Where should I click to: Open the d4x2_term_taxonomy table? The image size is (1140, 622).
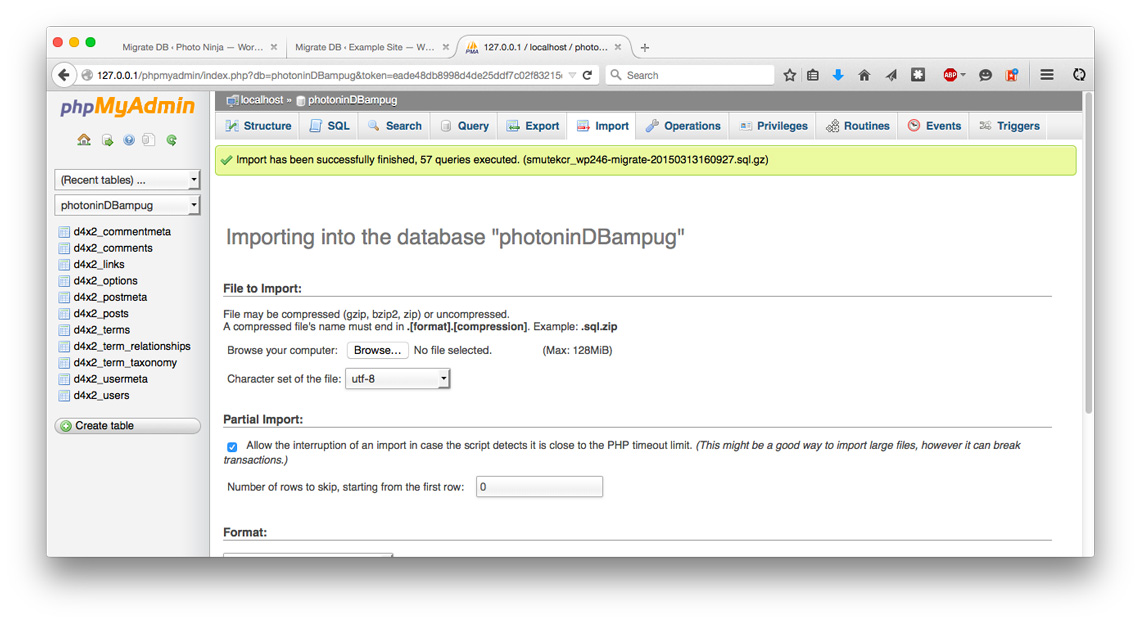click(125, 363)
